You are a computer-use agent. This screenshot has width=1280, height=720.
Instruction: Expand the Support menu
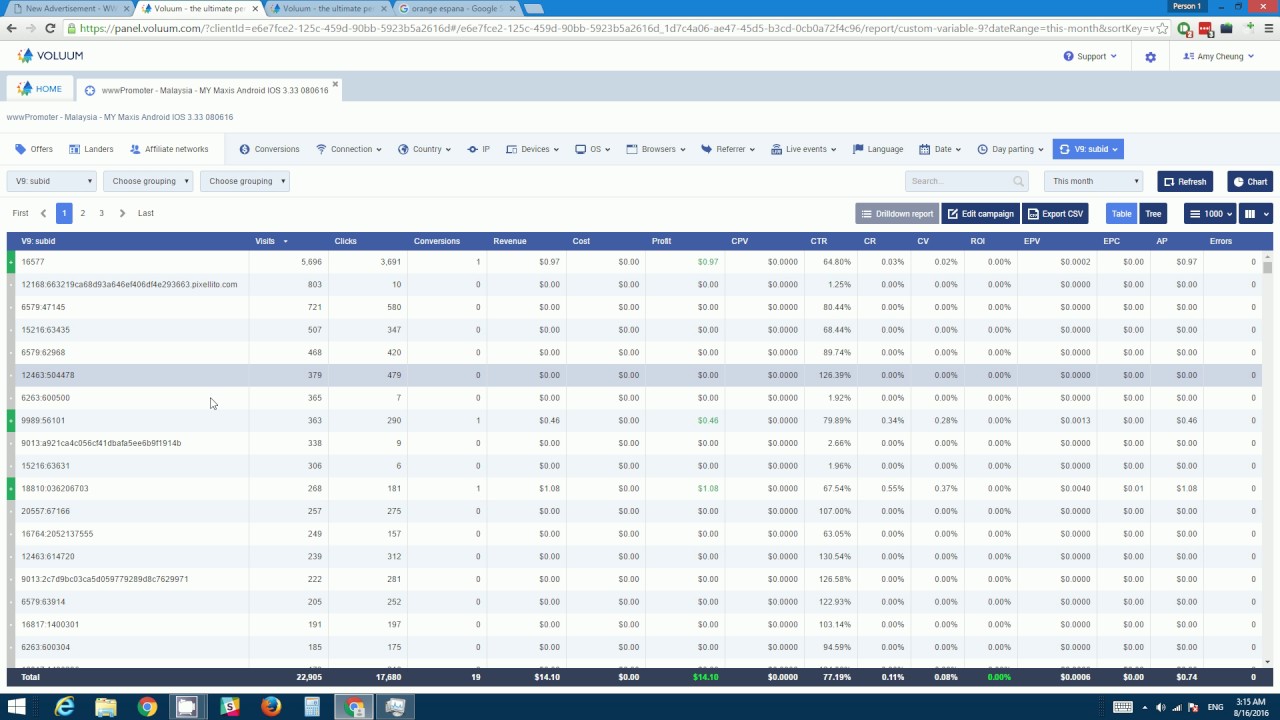tap(1090, 56)
